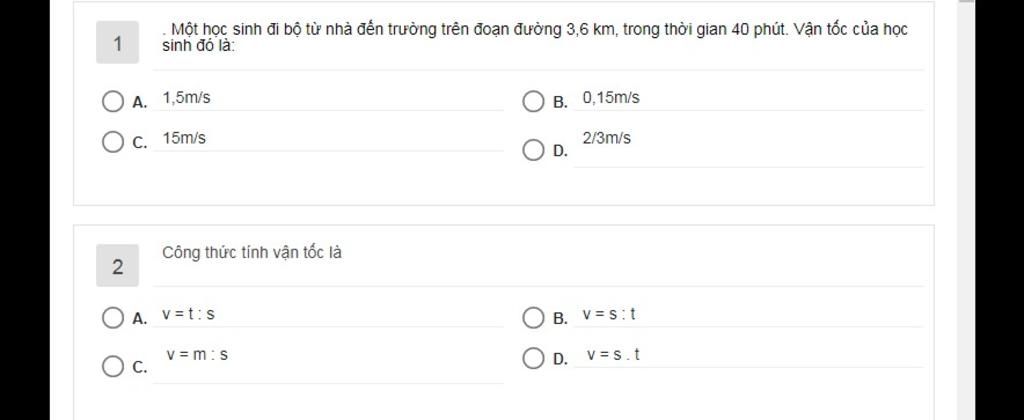This screenshot has height=420, width=1024.
Task: Select radio button A in question 1
Action: click(113, 102)
